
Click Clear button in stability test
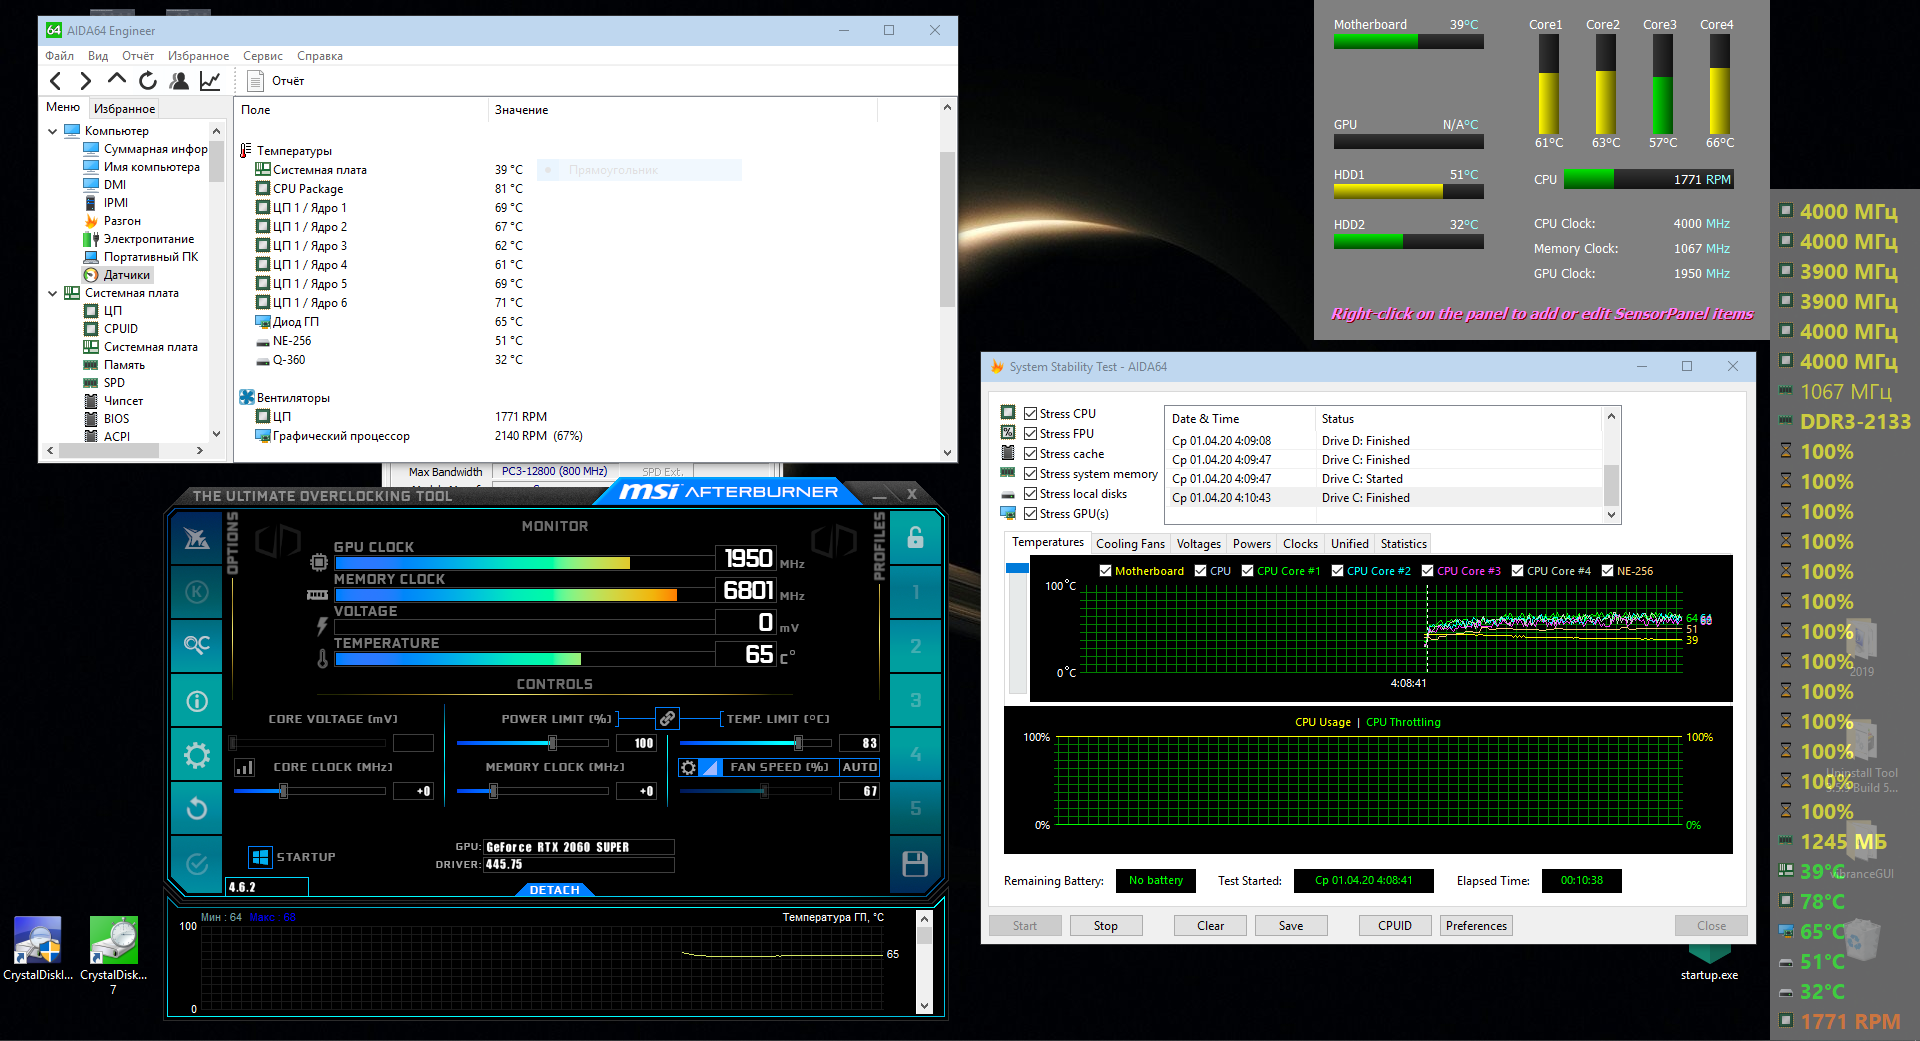point(1210,926)
